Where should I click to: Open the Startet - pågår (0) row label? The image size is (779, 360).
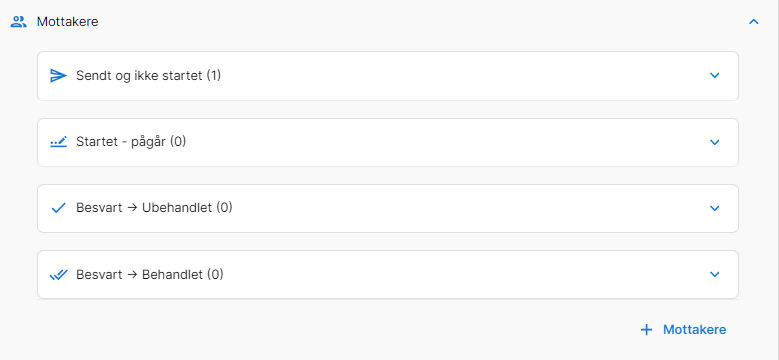coord(131,142)
